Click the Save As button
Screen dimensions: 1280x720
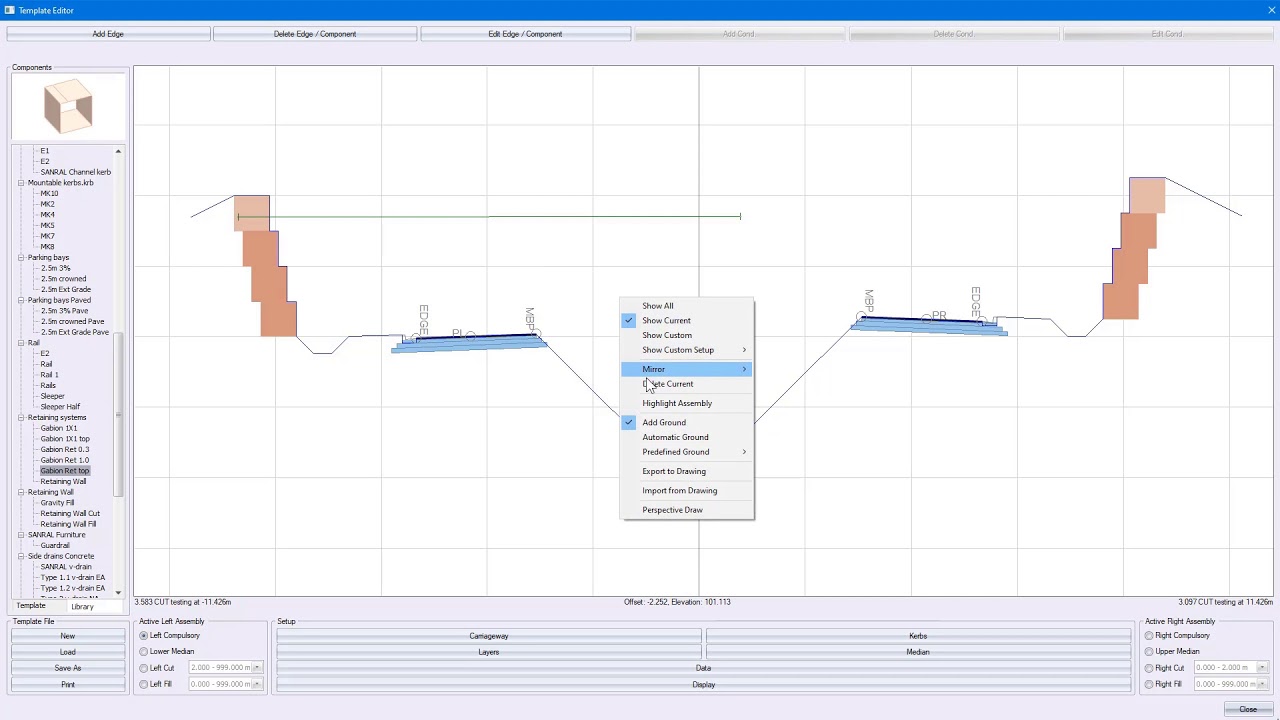pyautogui.click(x=68, y=668)
